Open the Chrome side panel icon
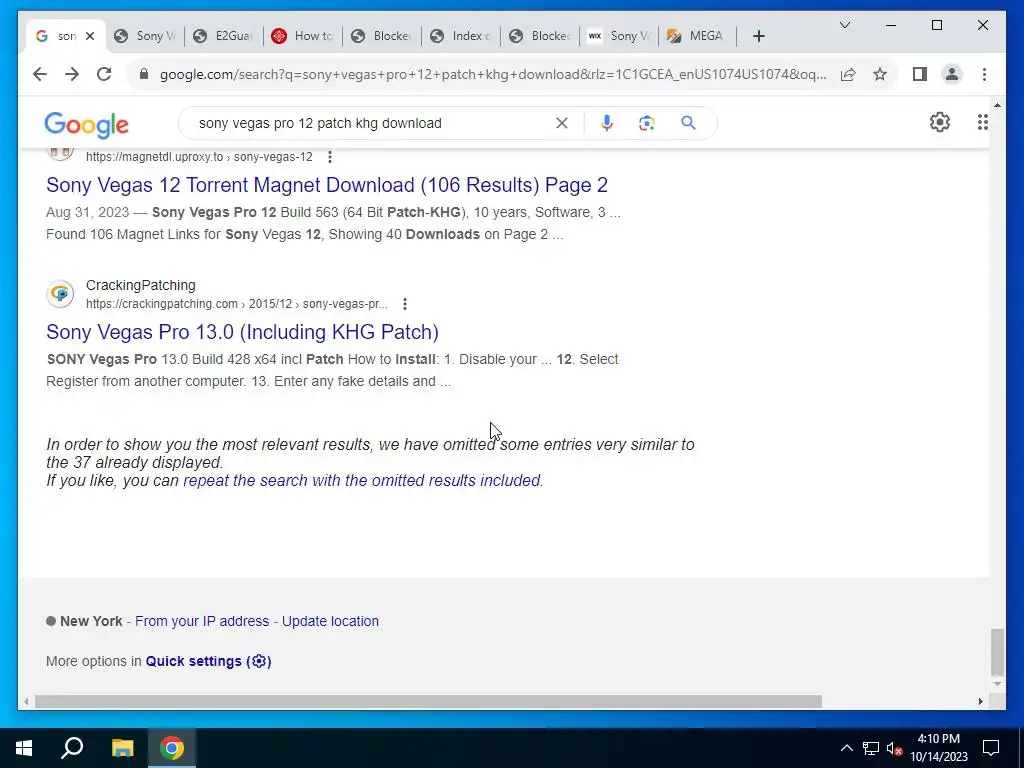Viewport: 1024px width, 768px height. tap(920, 74)
